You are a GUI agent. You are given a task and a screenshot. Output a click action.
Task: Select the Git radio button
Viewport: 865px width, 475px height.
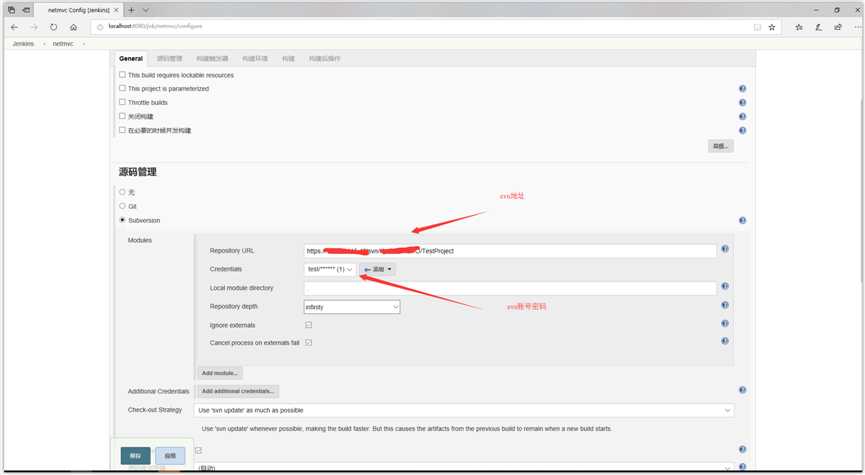[122, 206]
